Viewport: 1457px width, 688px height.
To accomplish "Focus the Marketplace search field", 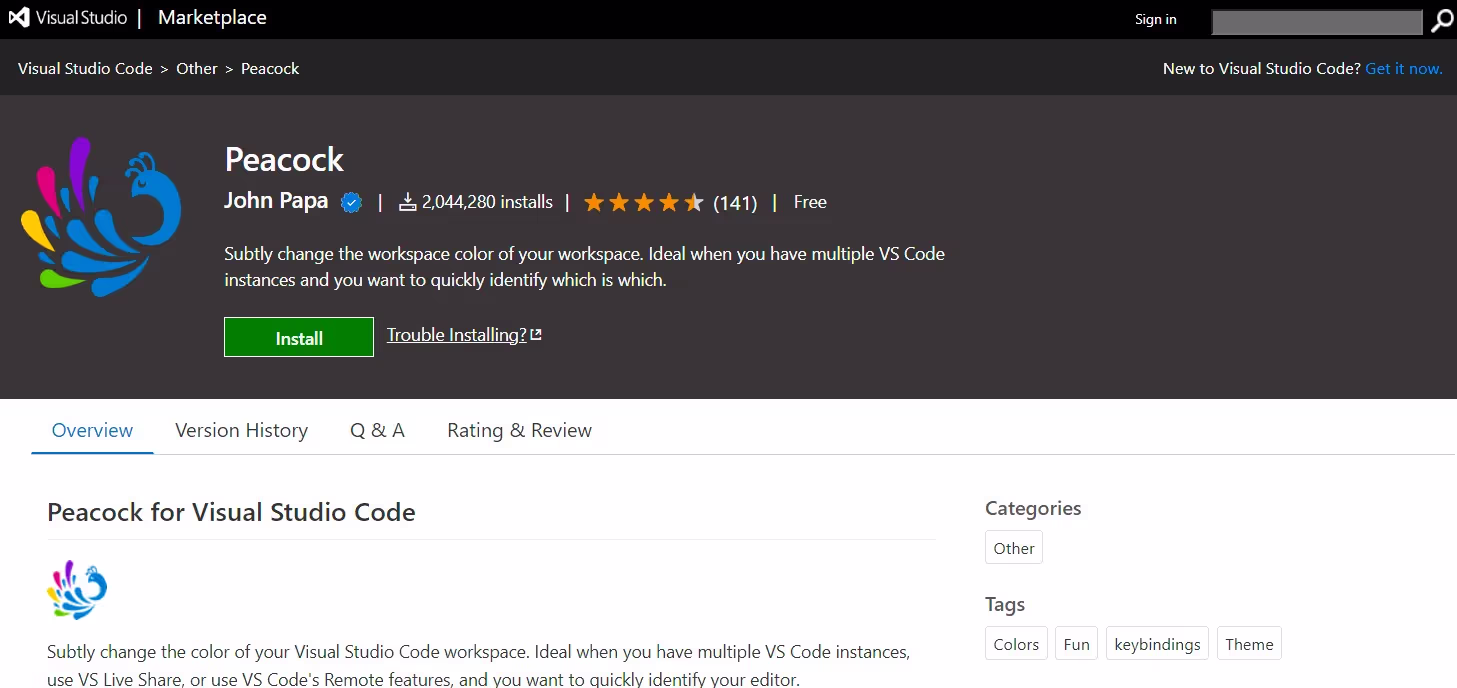I will click(x=1317, y=22).
